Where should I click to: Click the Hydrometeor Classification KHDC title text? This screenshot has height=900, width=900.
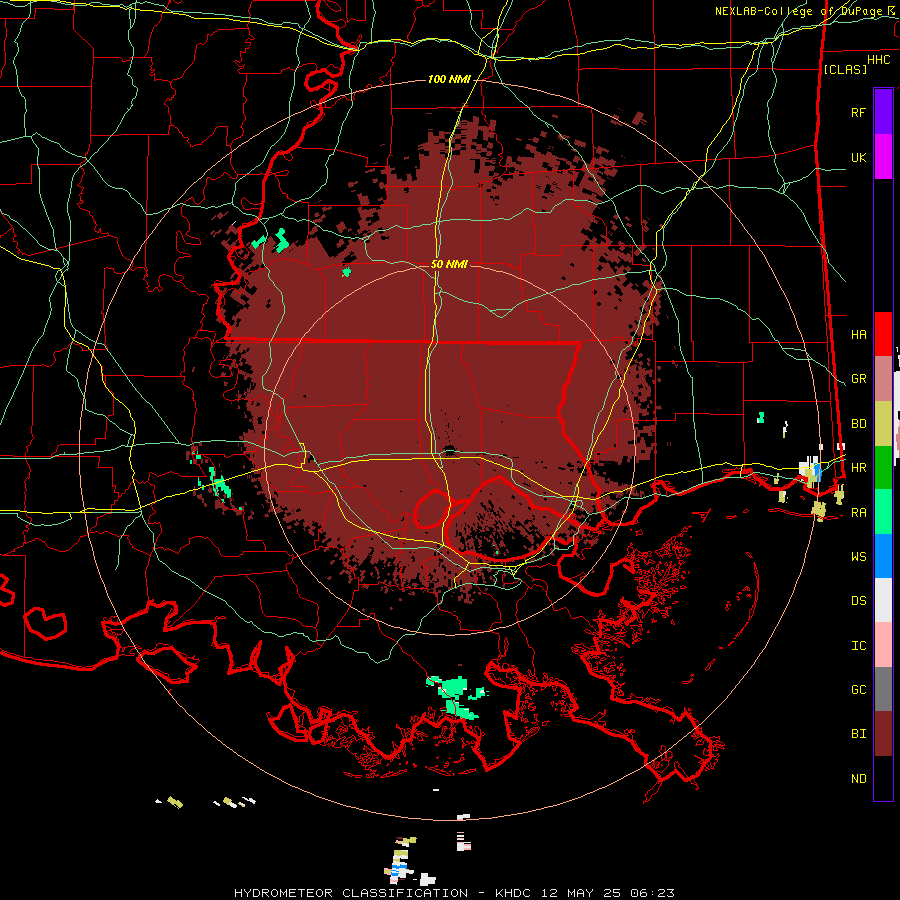[x=454, y=893]
